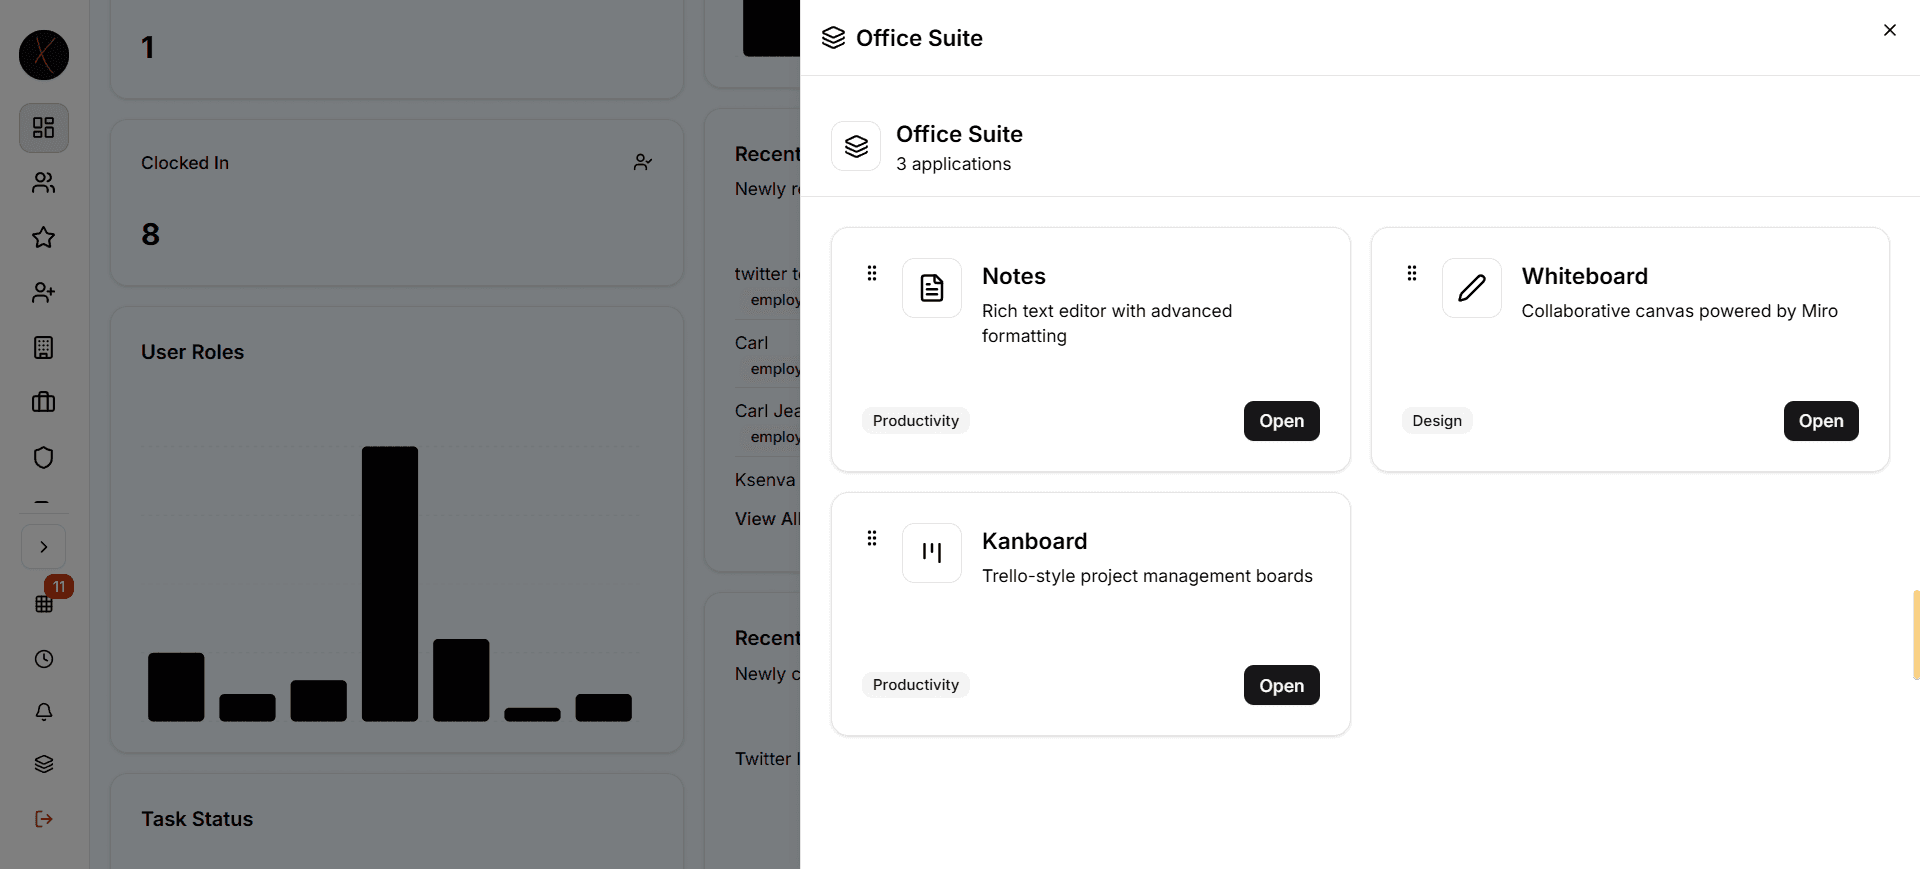1920x869 pixels.
Task: Click the Office Suite panel scrollbar
Action: [x=1916, y=635]
